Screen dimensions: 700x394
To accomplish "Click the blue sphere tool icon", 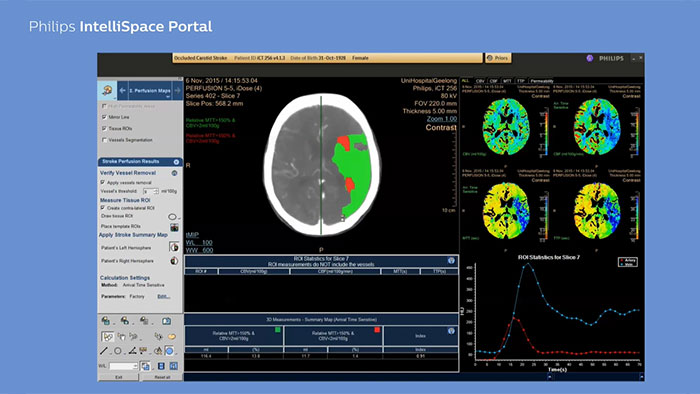I will (x=170, y=351).
